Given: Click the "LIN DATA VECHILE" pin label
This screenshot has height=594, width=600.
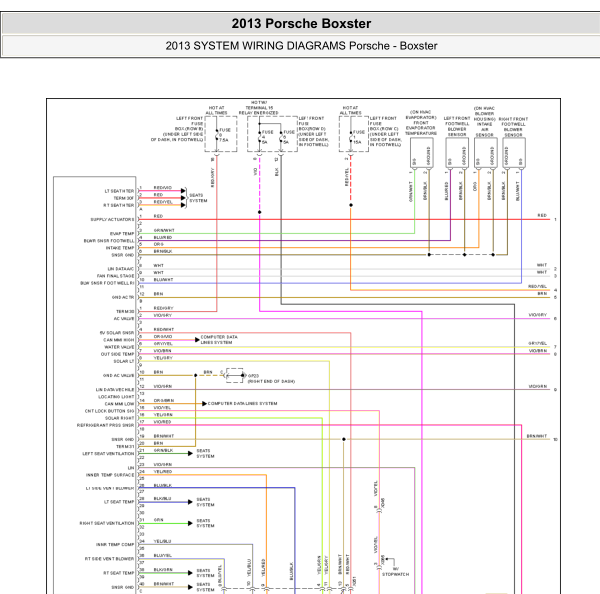Looking at the screenshot, I should (x=115, y=390).
